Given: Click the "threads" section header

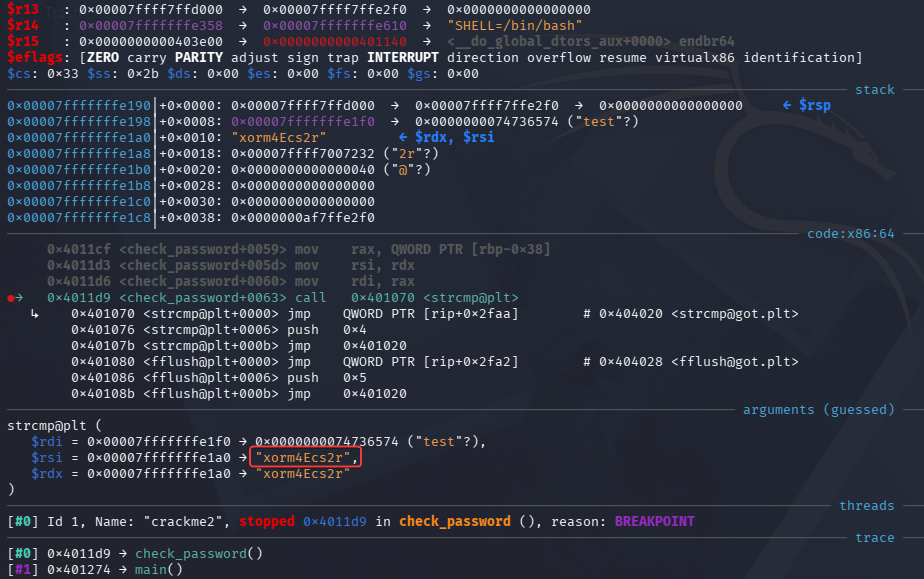Looking at the screenshot, I should (x=866, y=505).
